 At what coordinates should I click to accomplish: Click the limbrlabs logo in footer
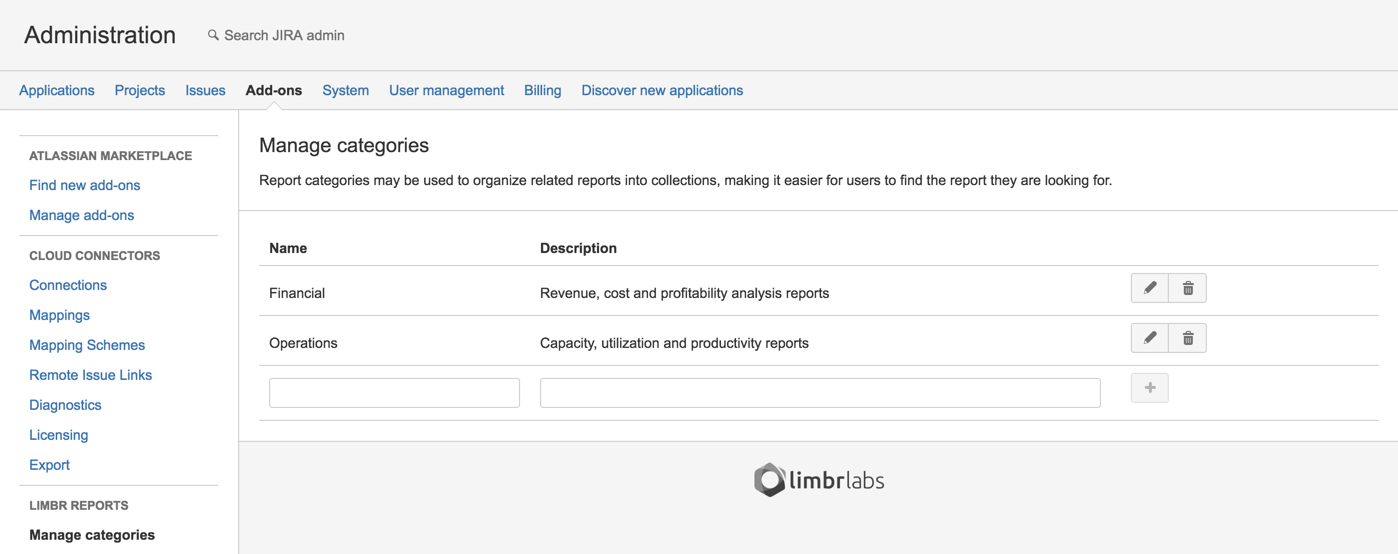tap(819, 480)
